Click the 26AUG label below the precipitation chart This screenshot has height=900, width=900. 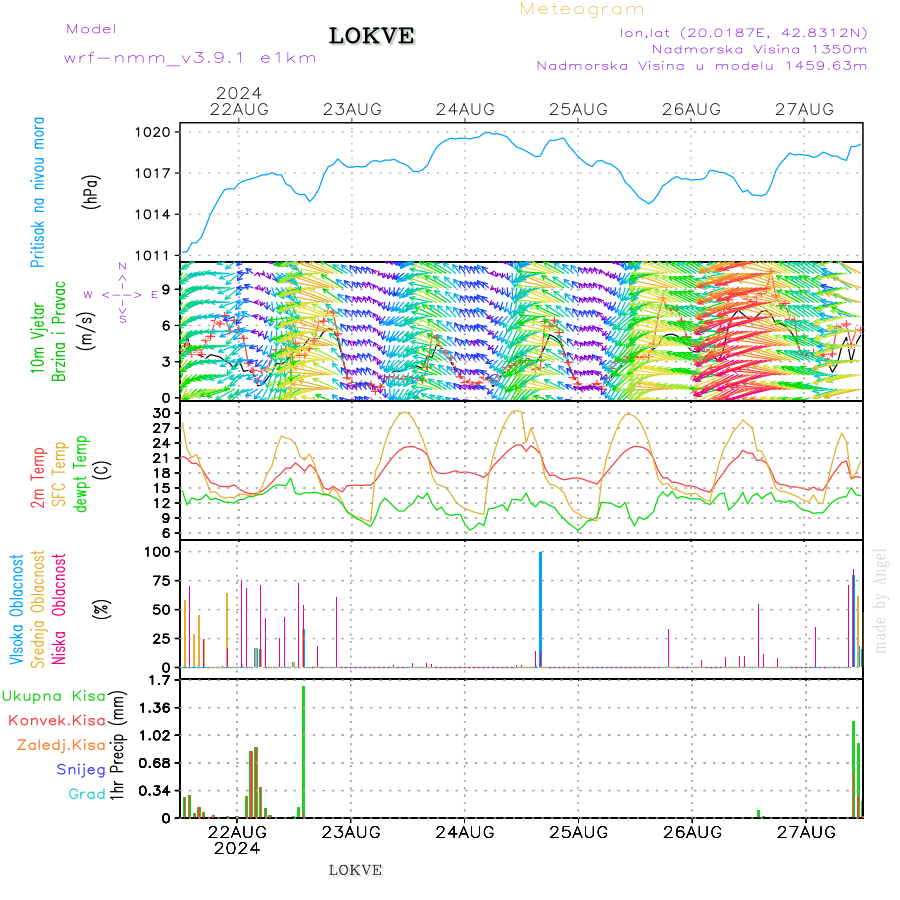(x=692, y=832)
